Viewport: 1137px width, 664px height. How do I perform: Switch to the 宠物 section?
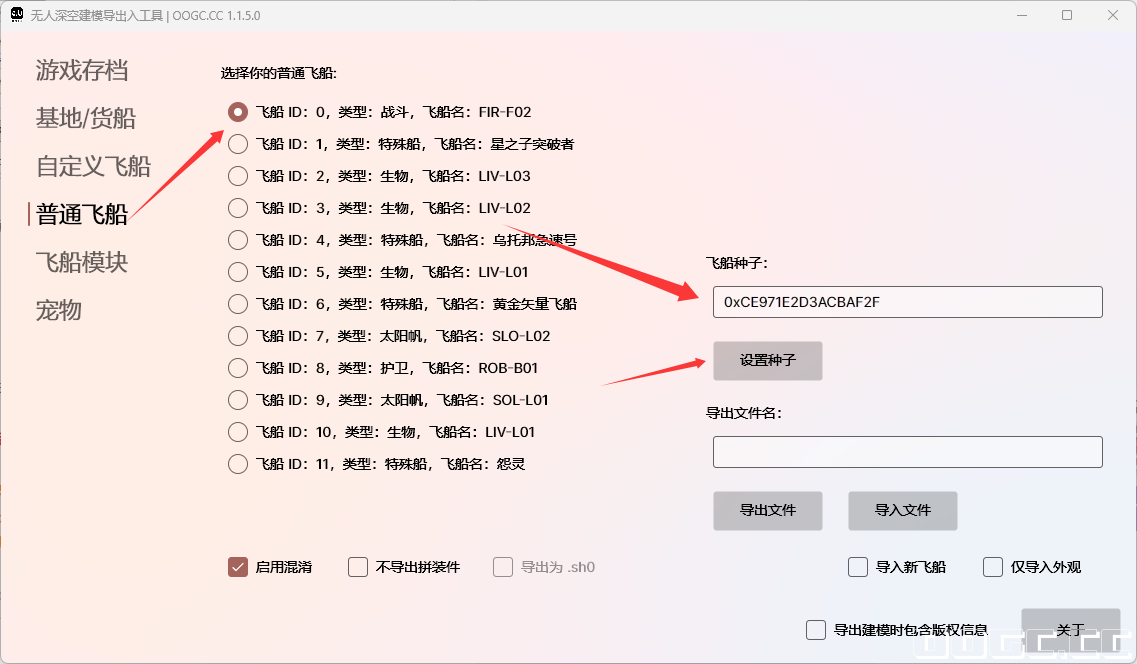(60, 310)
